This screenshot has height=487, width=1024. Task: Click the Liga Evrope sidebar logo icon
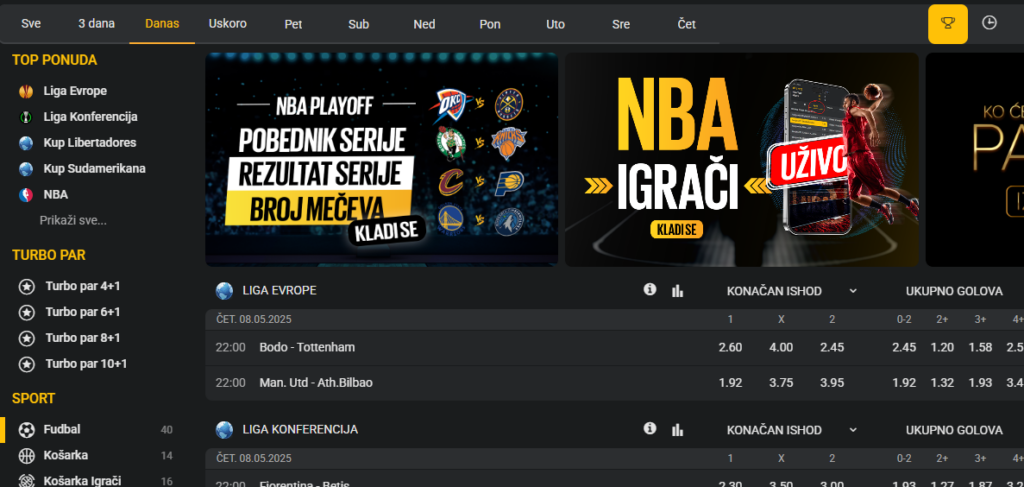(x=26, y=91)
